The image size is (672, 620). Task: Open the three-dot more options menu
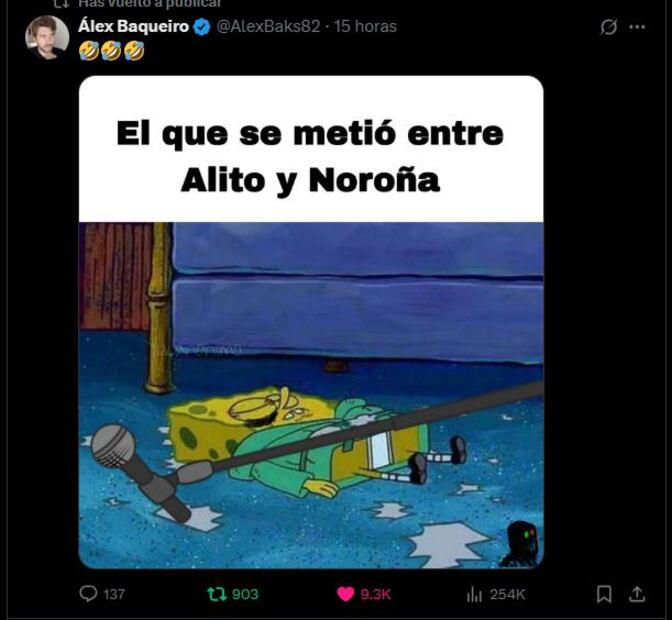coord(637,27)
